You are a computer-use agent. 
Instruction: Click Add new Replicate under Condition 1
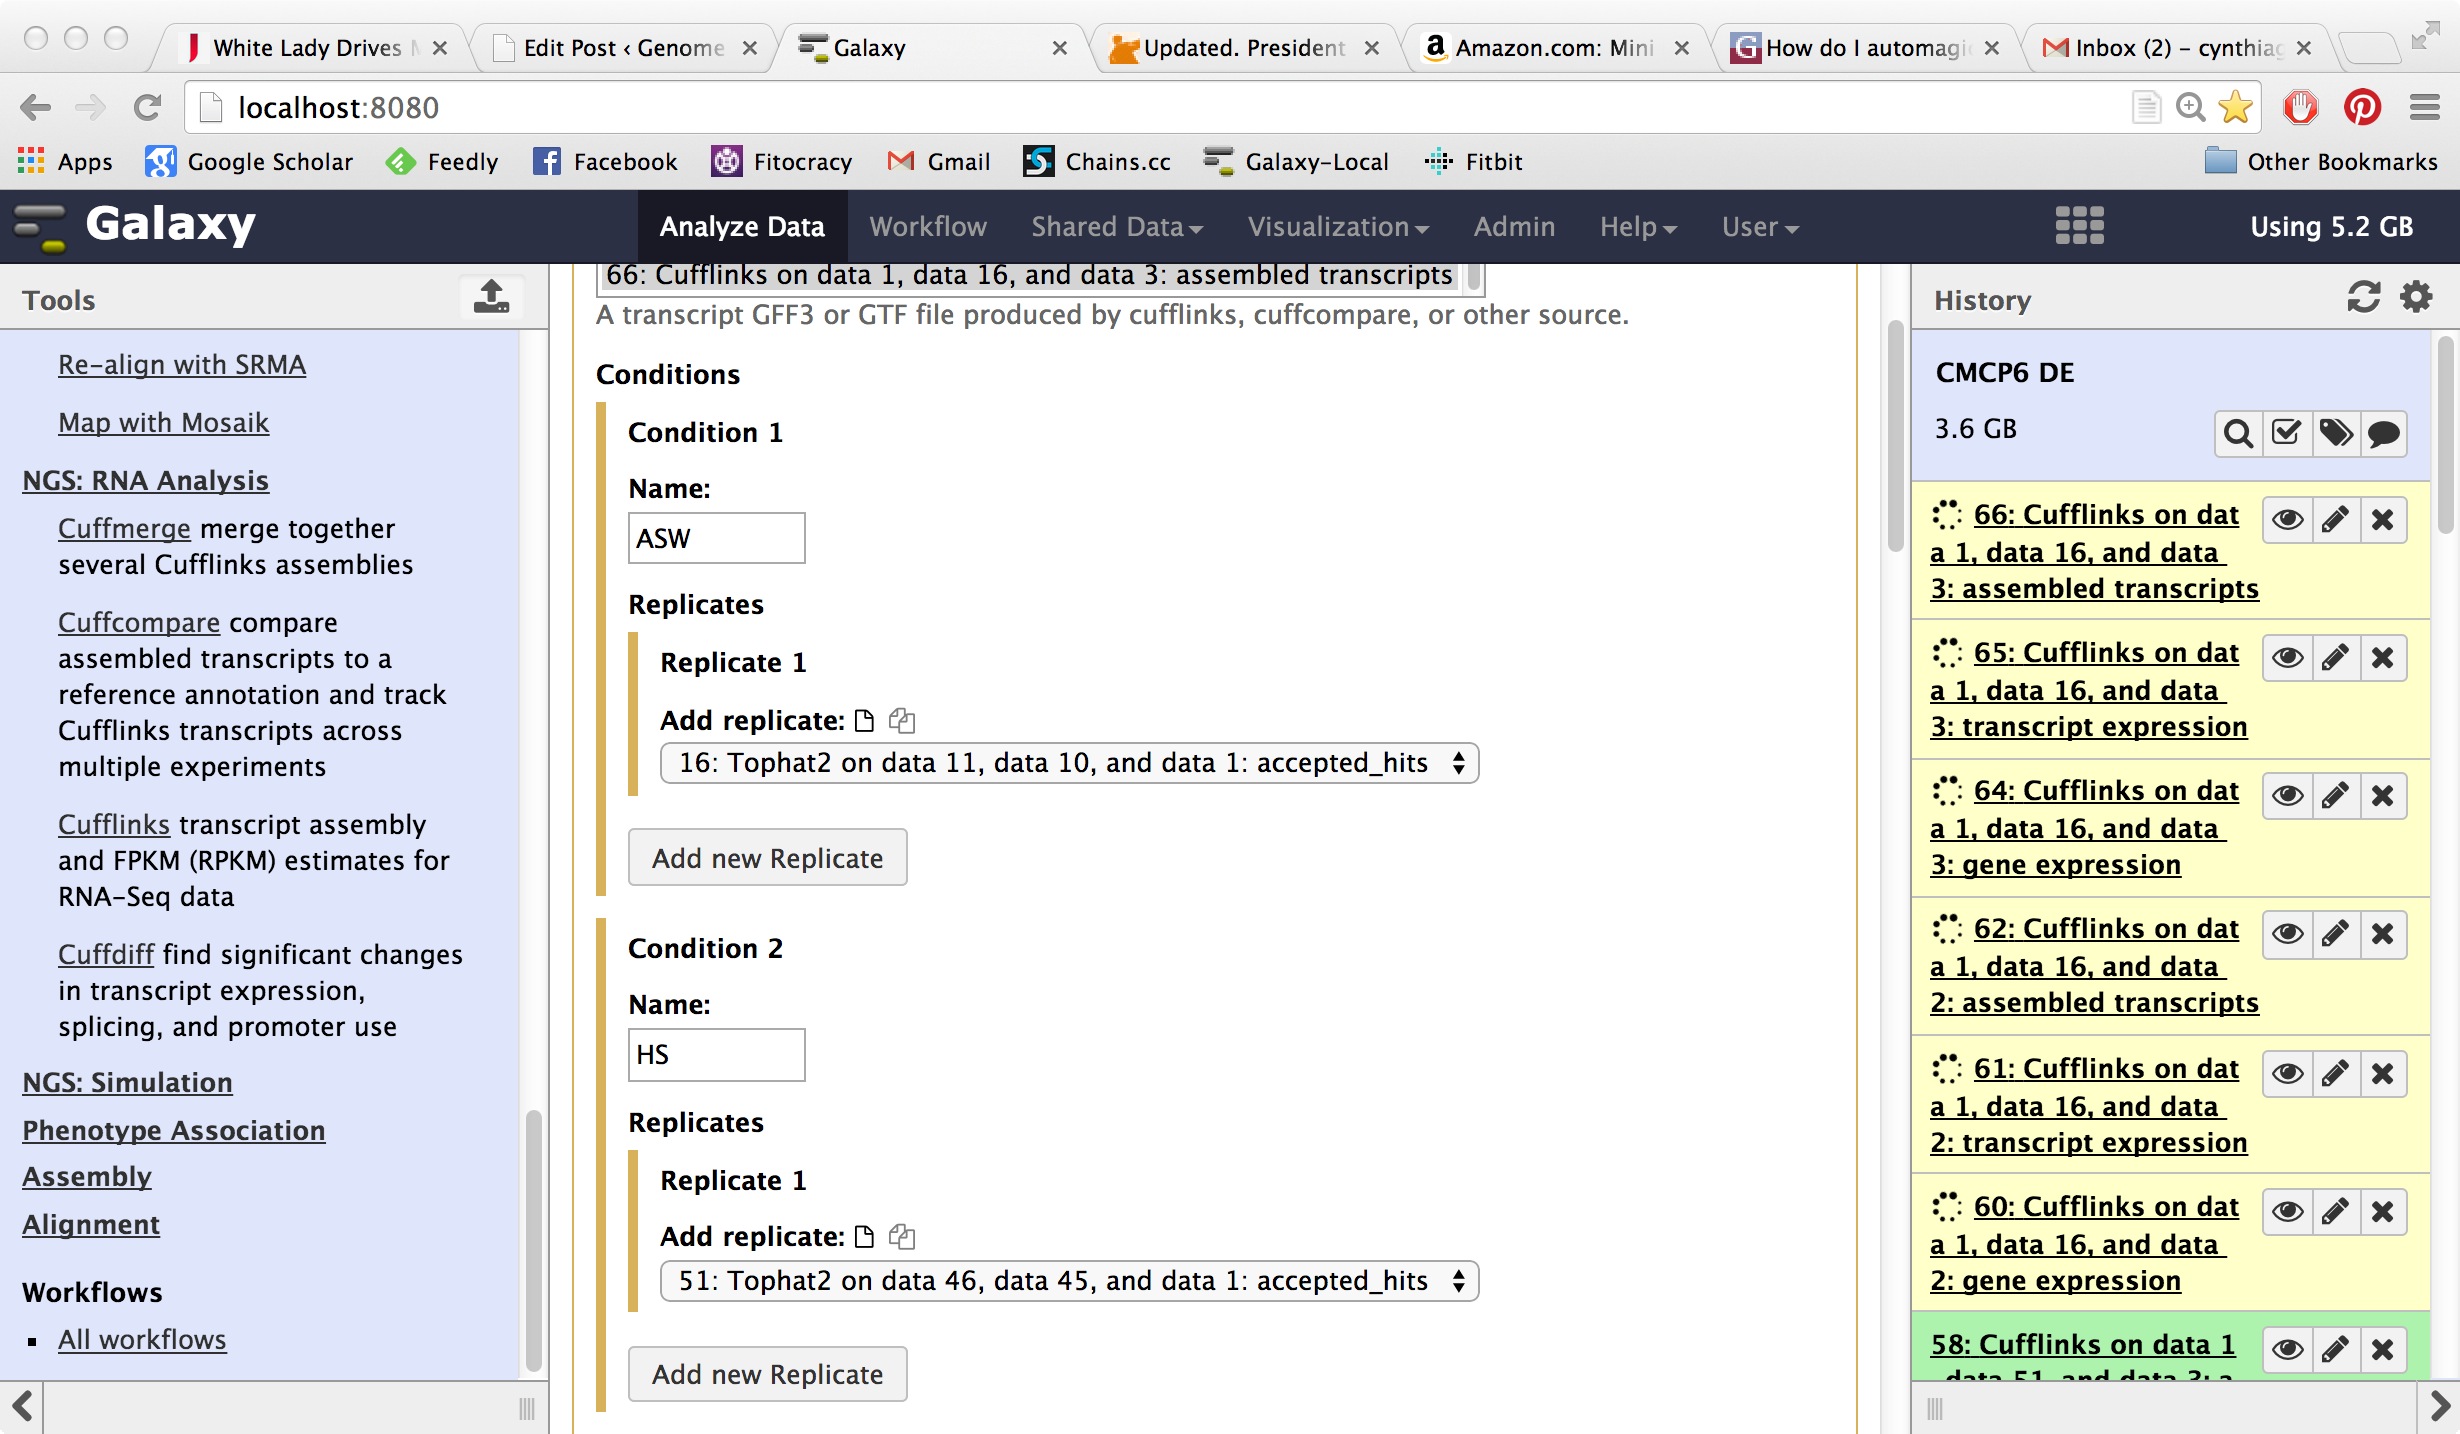coord(767,858)
